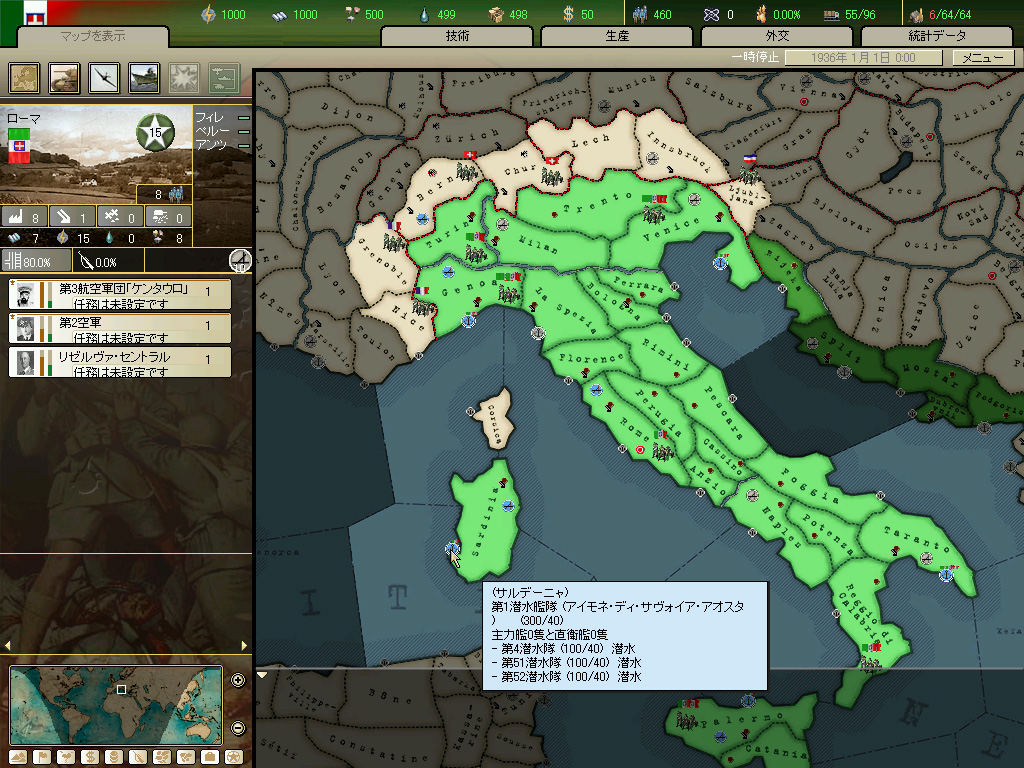Viewport: 1024px width, 768px height.
Task: Open the 生産 production tab
Action: coord(617,36)
